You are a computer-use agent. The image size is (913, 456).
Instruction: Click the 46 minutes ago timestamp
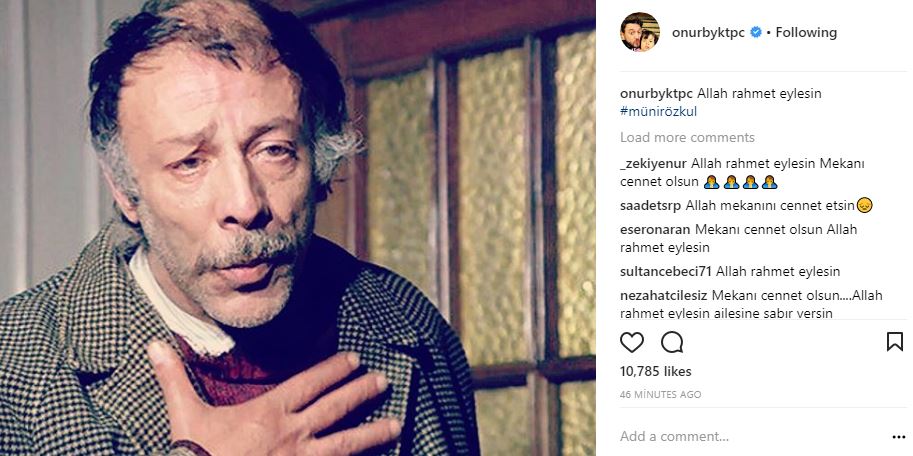coord(660,394)
